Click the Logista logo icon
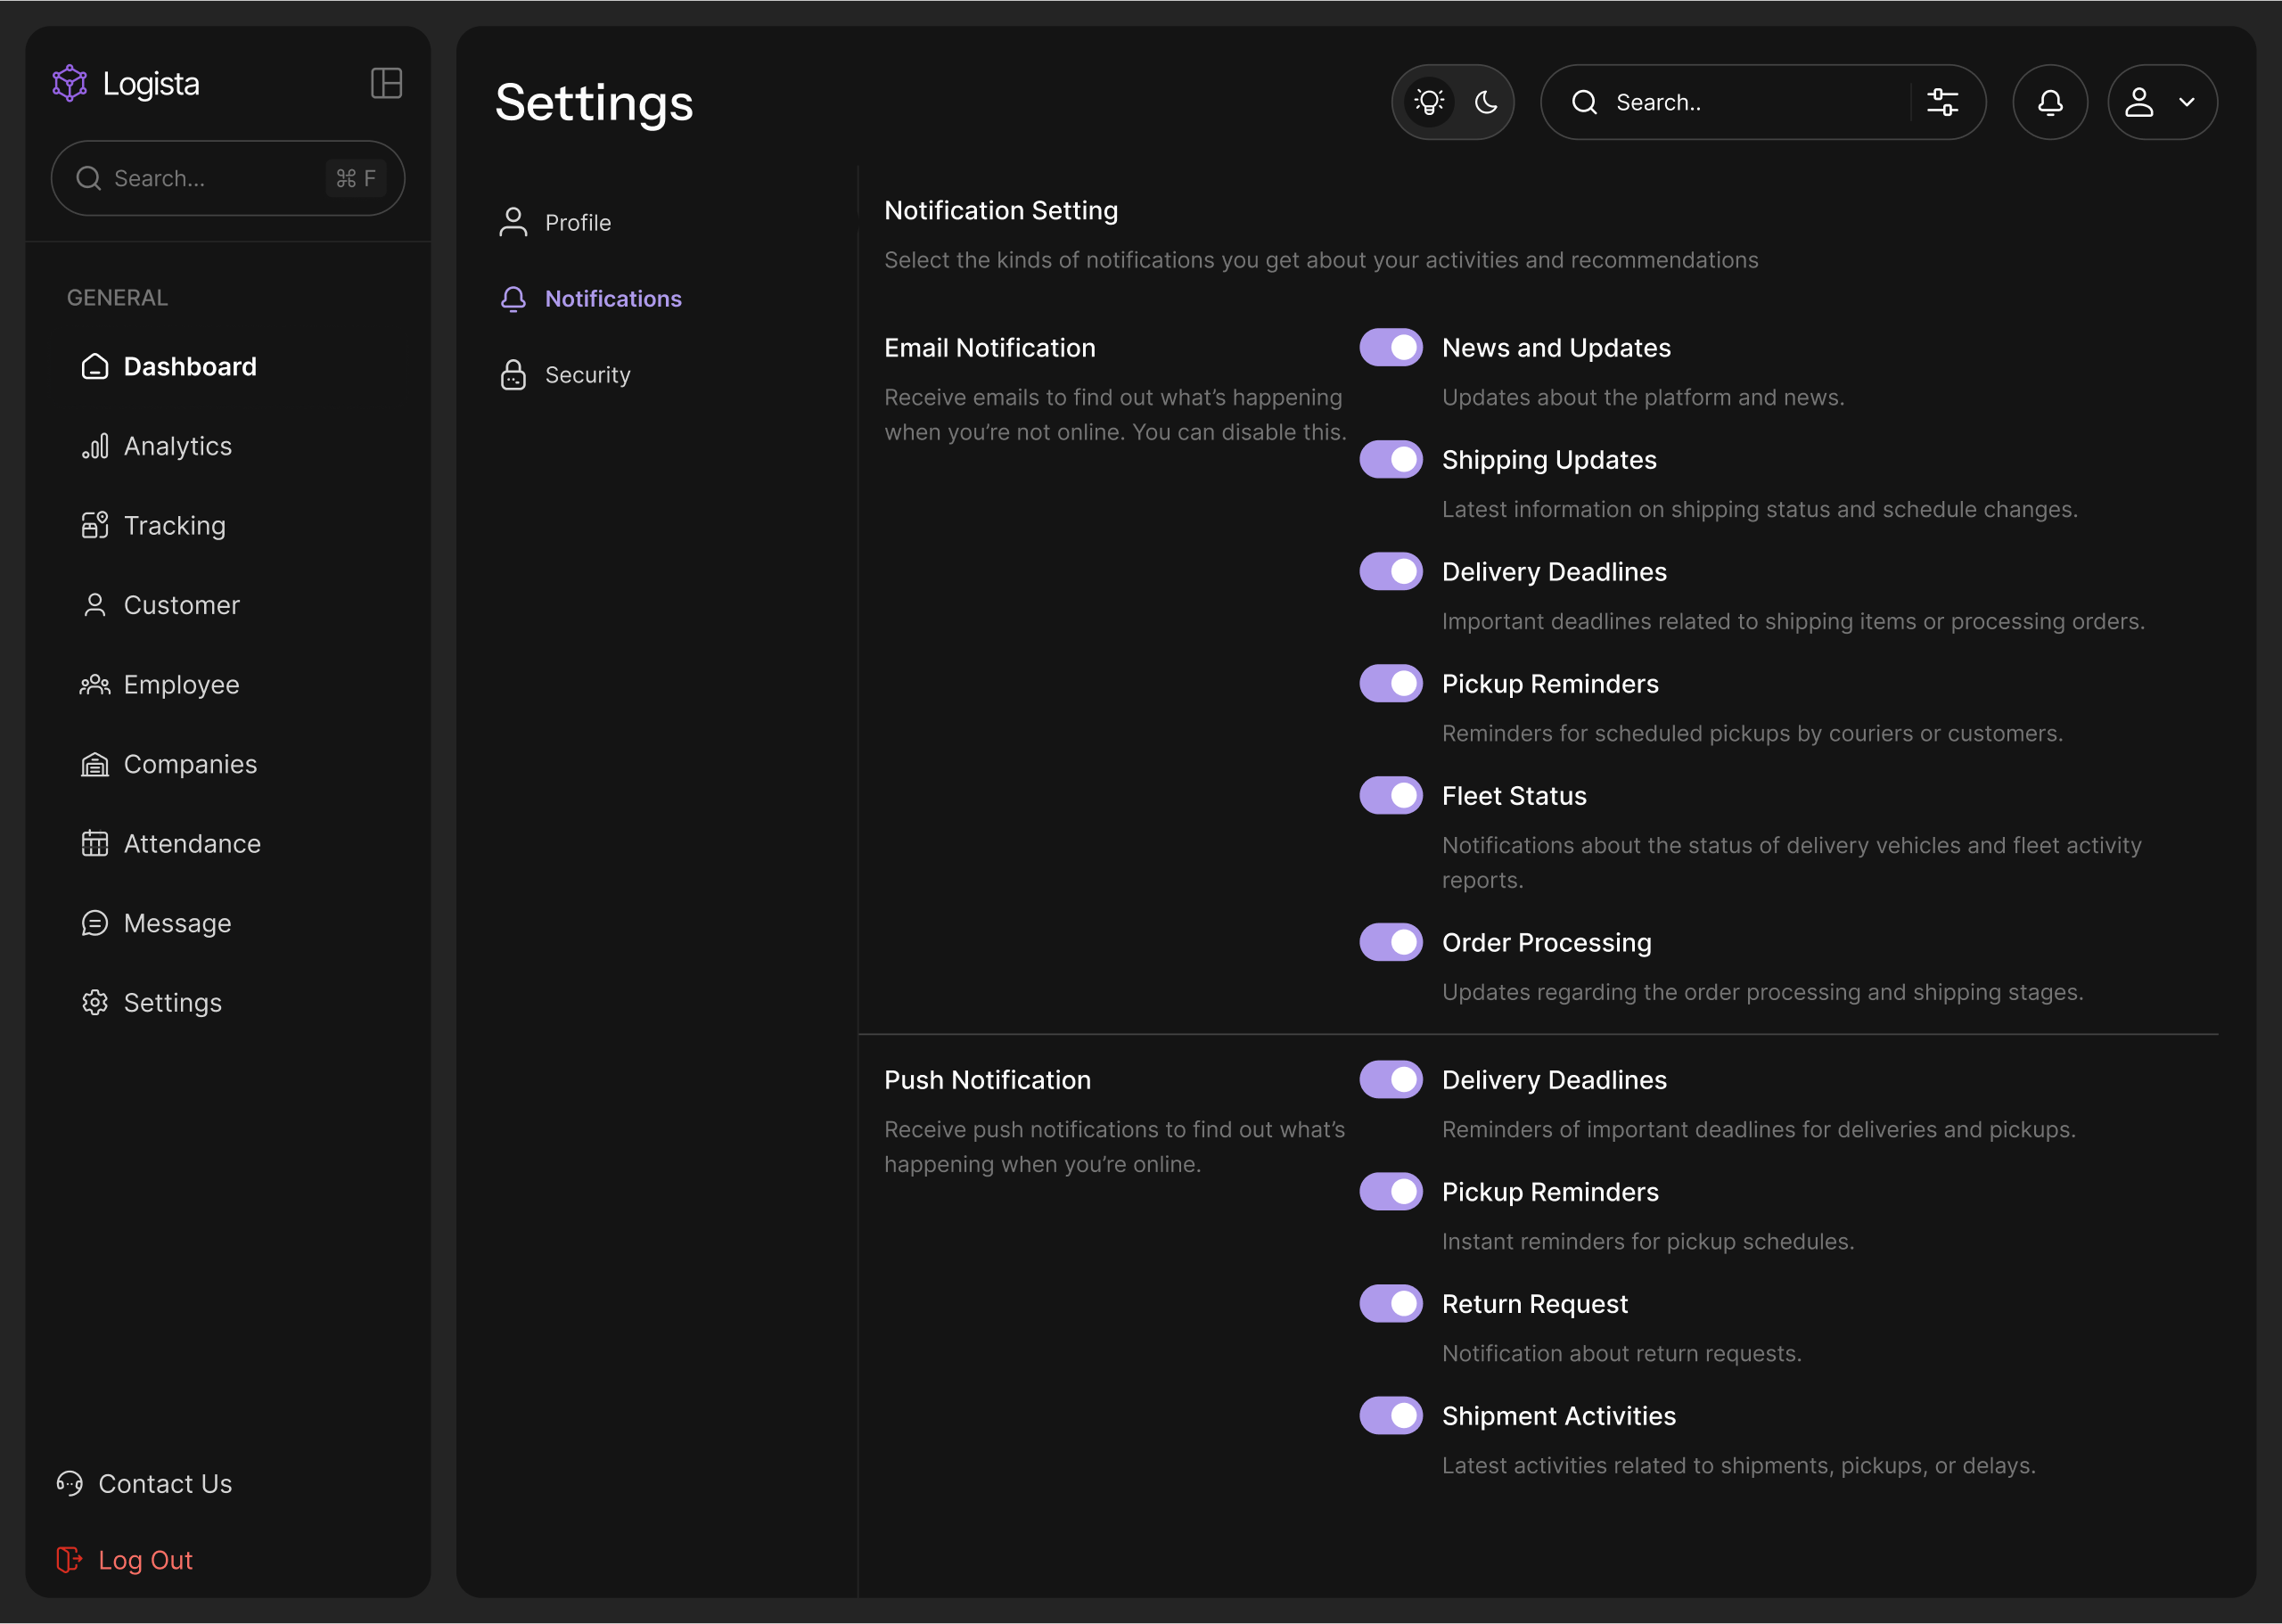Viewport: 2282px width, 1624px height. [x=70, y=83]
